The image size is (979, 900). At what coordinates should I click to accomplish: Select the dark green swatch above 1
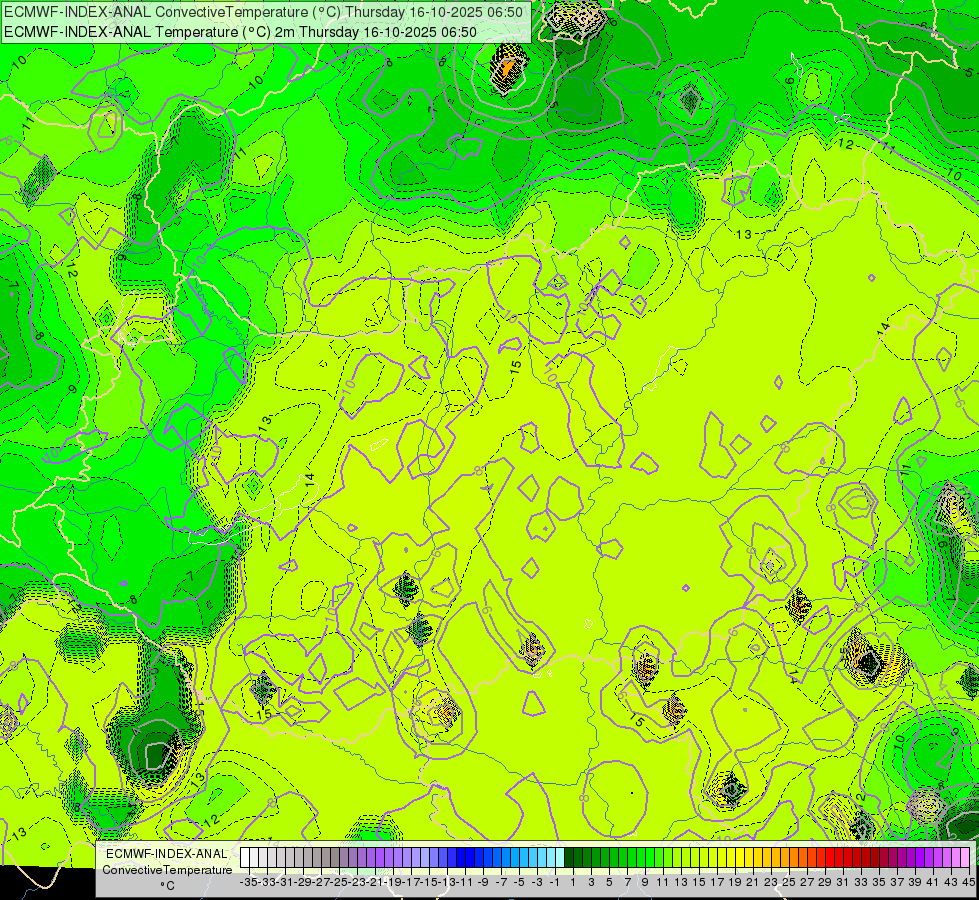pos(569,858)
